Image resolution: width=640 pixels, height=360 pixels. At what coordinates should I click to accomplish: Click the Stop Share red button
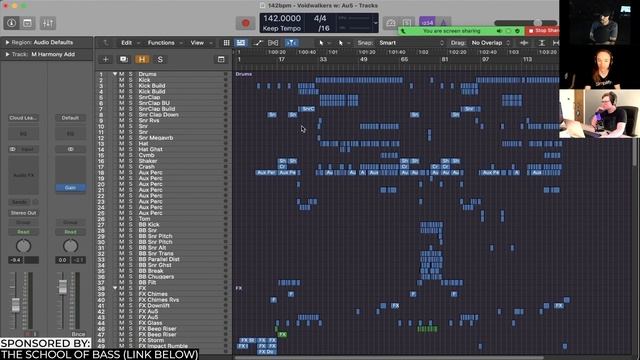543,31
